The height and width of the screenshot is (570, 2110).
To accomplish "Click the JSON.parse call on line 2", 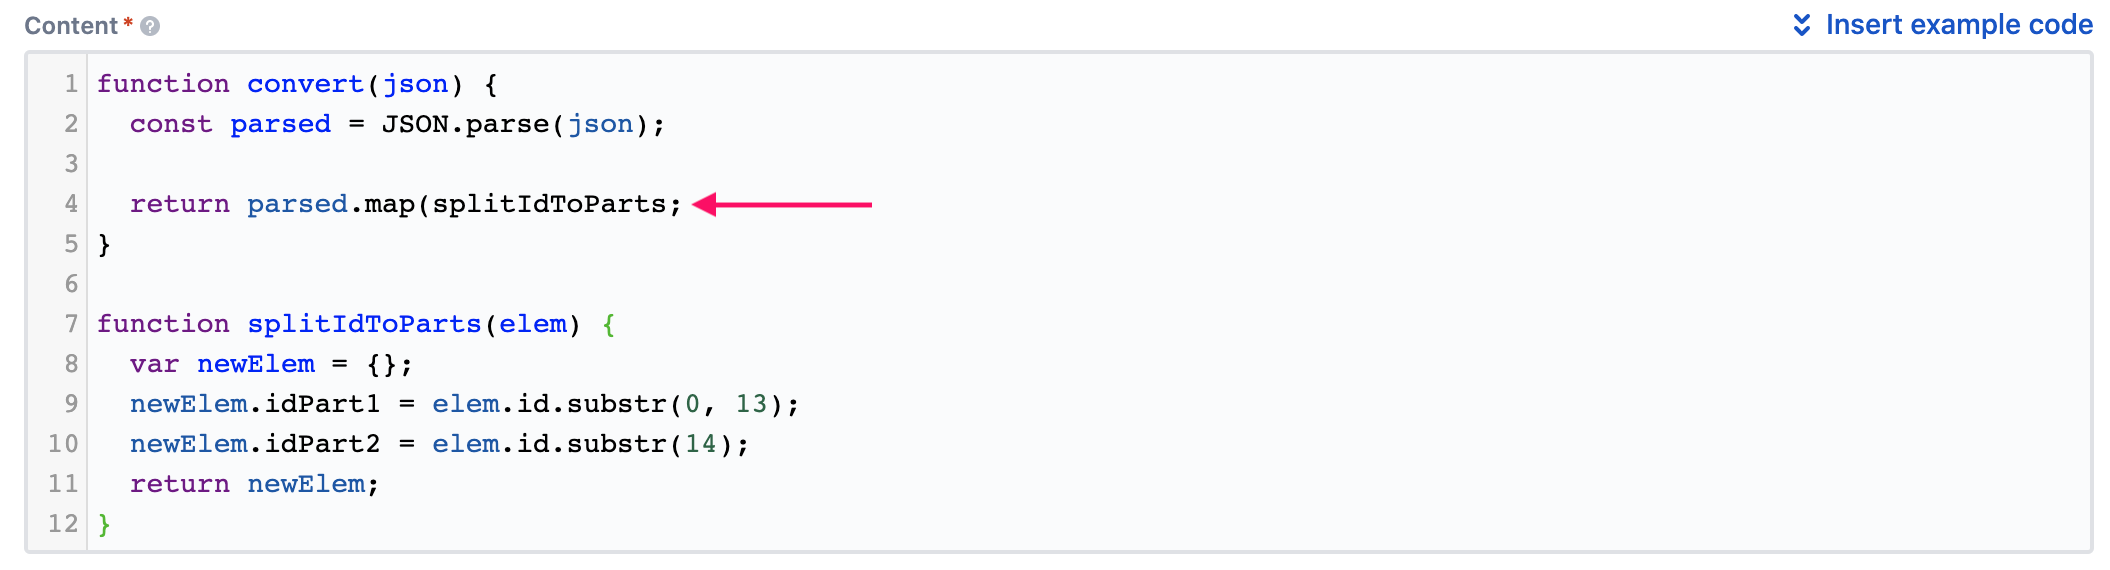I will coord(465,124).
